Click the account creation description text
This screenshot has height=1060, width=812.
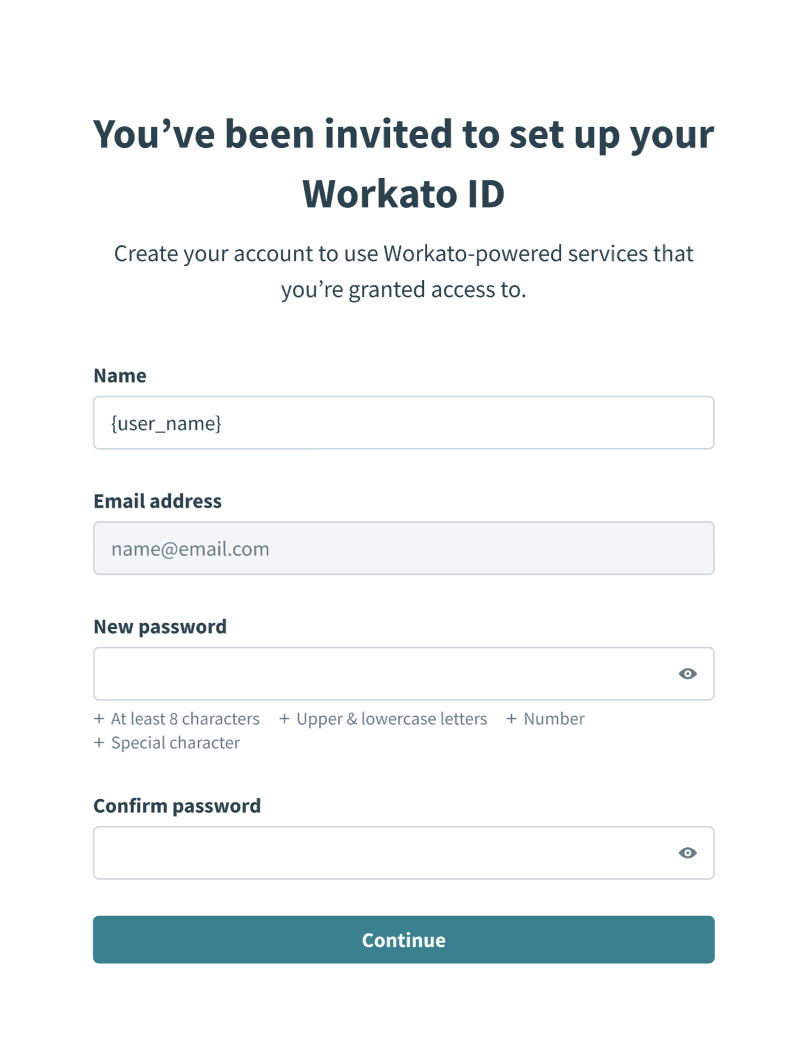(403, 271)
